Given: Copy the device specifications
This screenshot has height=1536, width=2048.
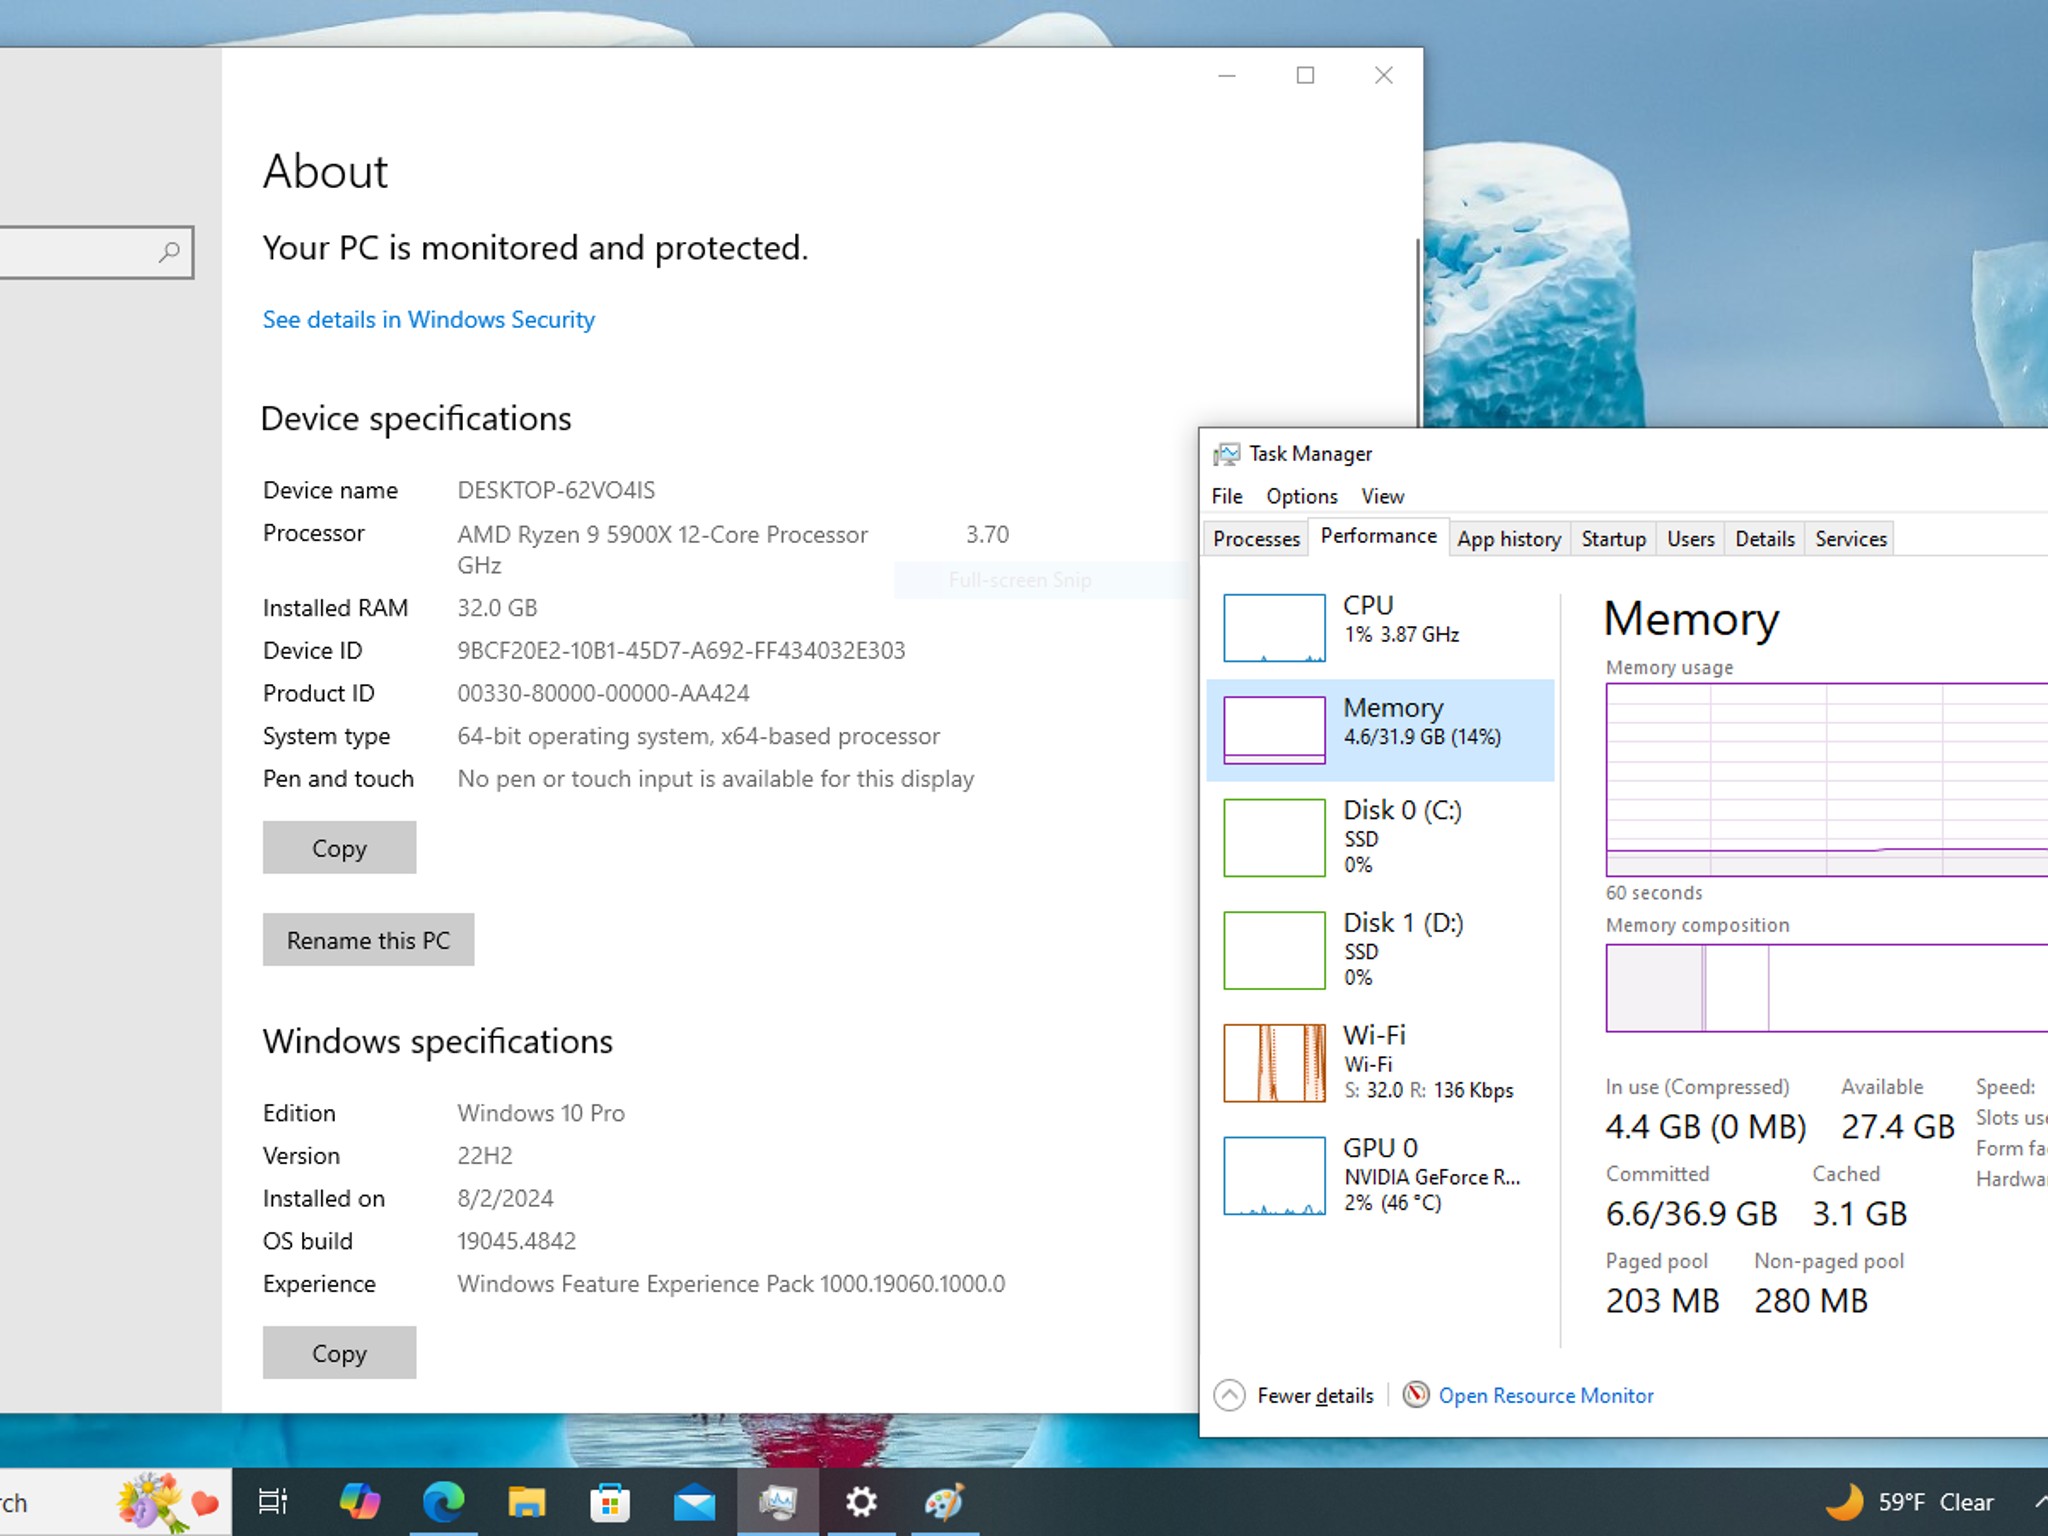Looking at the screenshot, I should pos(339,848).
